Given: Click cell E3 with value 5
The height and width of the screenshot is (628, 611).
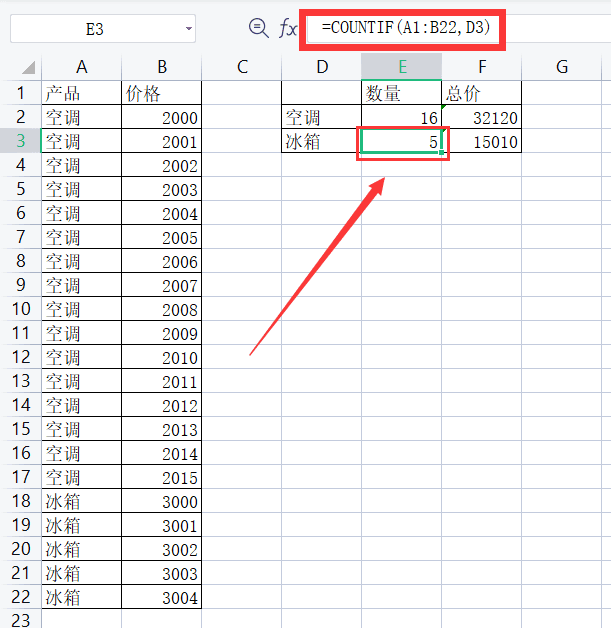Looking at the screenshot, I should pyautogui.click(x=402, y=141).
